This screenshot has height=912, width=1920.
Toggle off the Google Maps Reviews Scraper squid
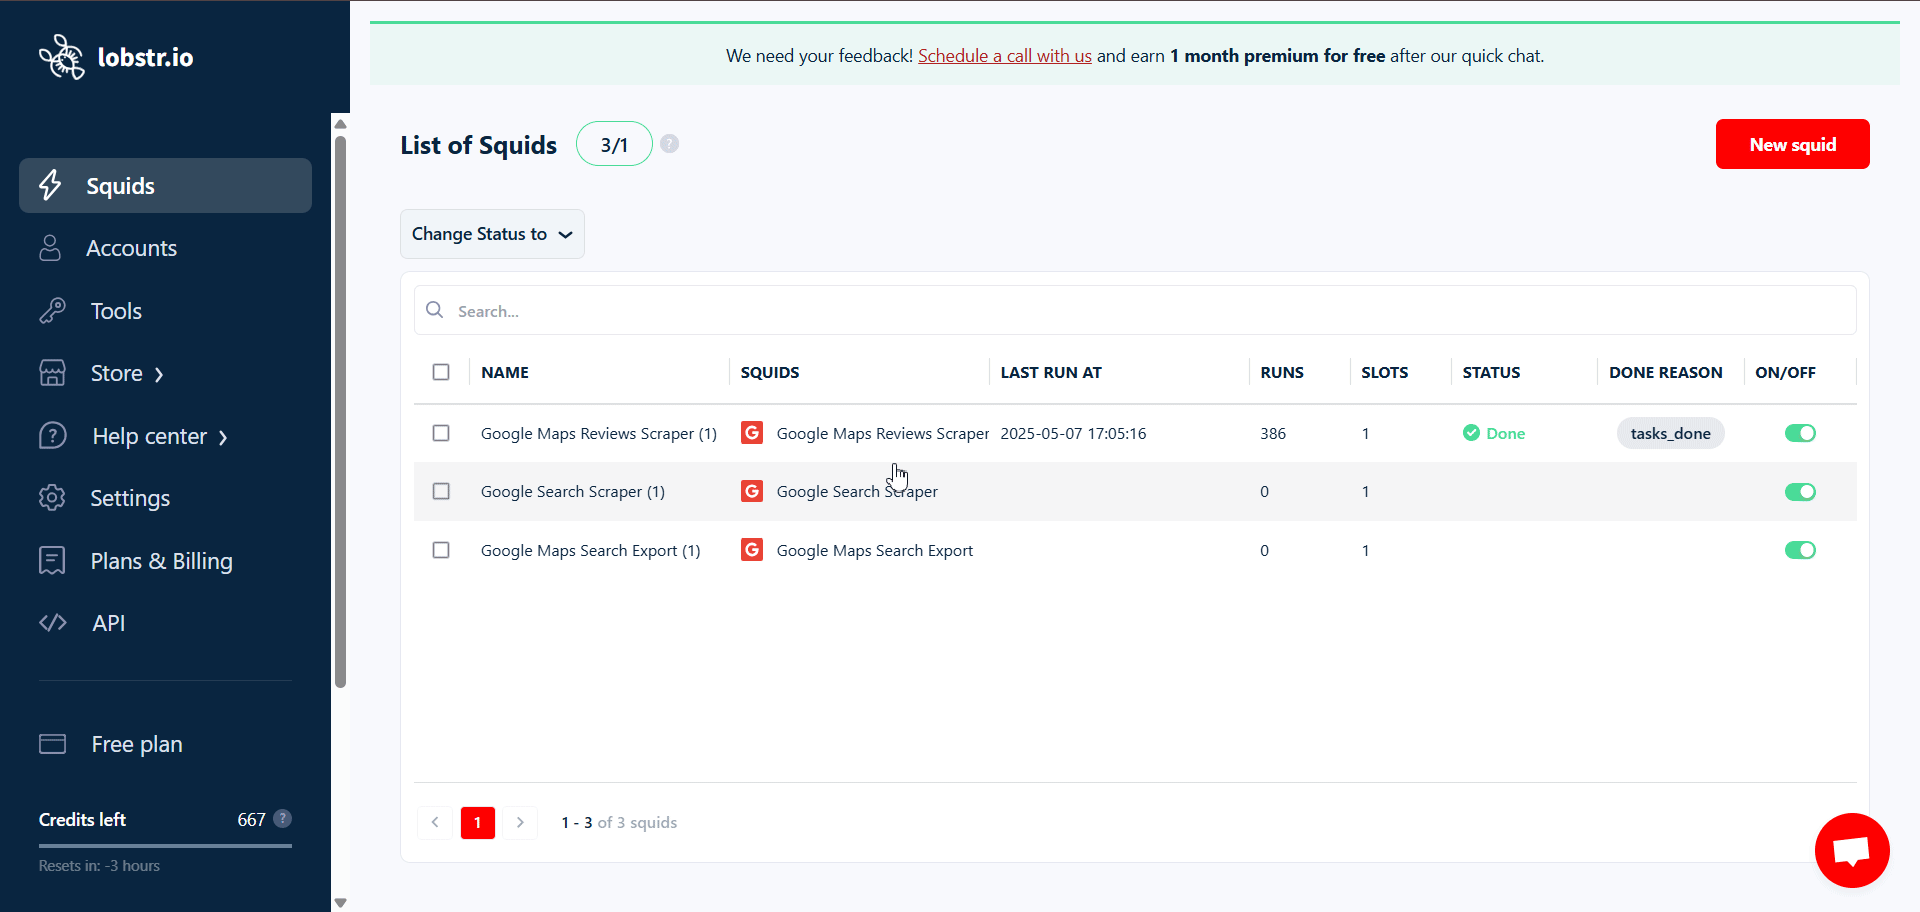[x=1799, y=433]
